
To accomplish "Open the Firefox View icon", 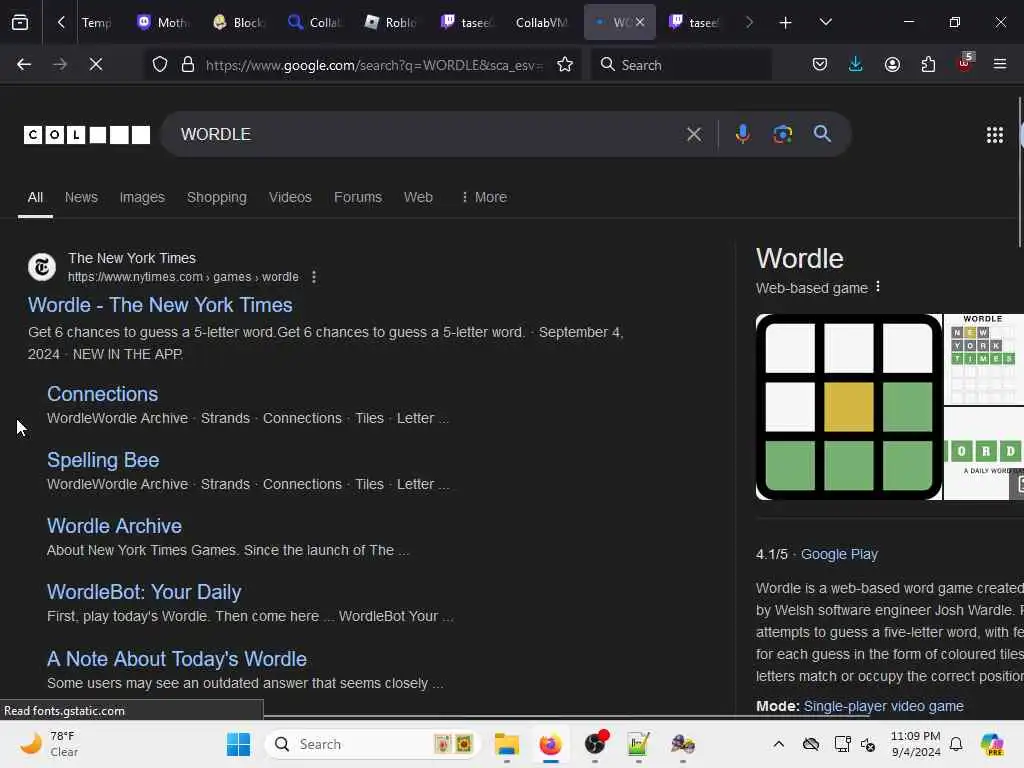I will (20, 23).
